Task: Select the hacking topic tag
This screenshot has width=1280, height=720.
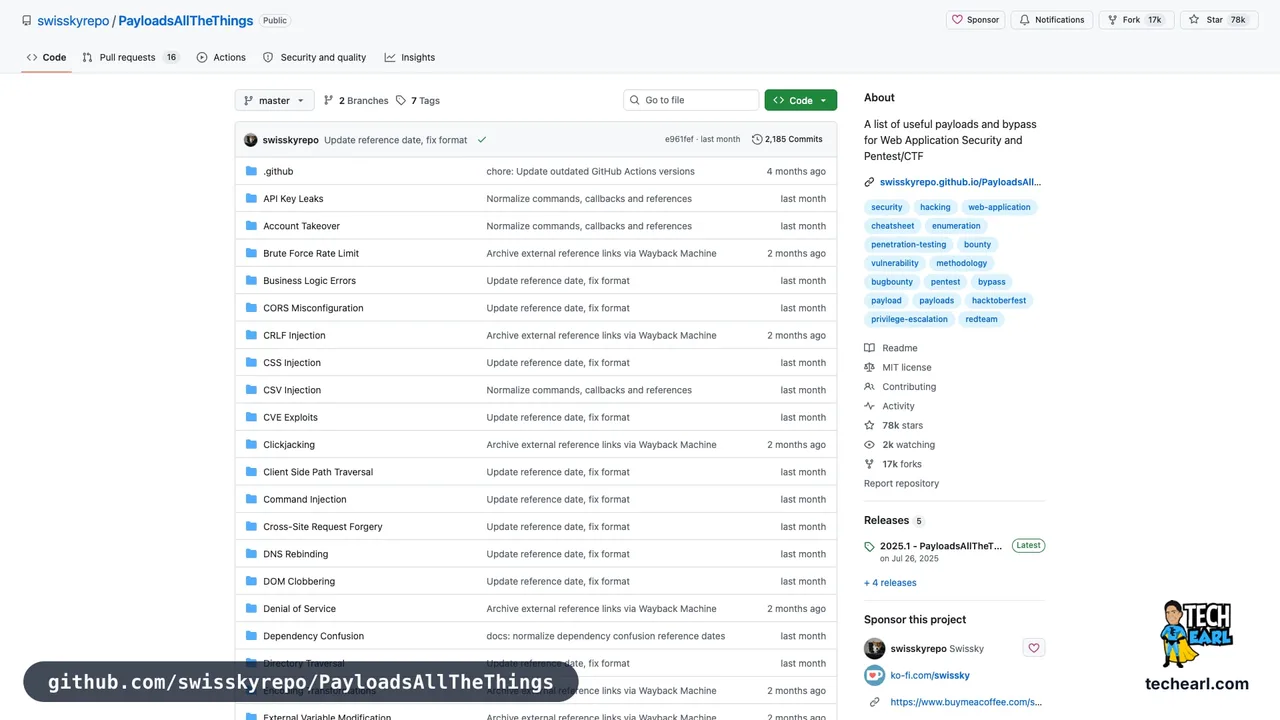Action: pyautogui.click(x=935, y=207)
